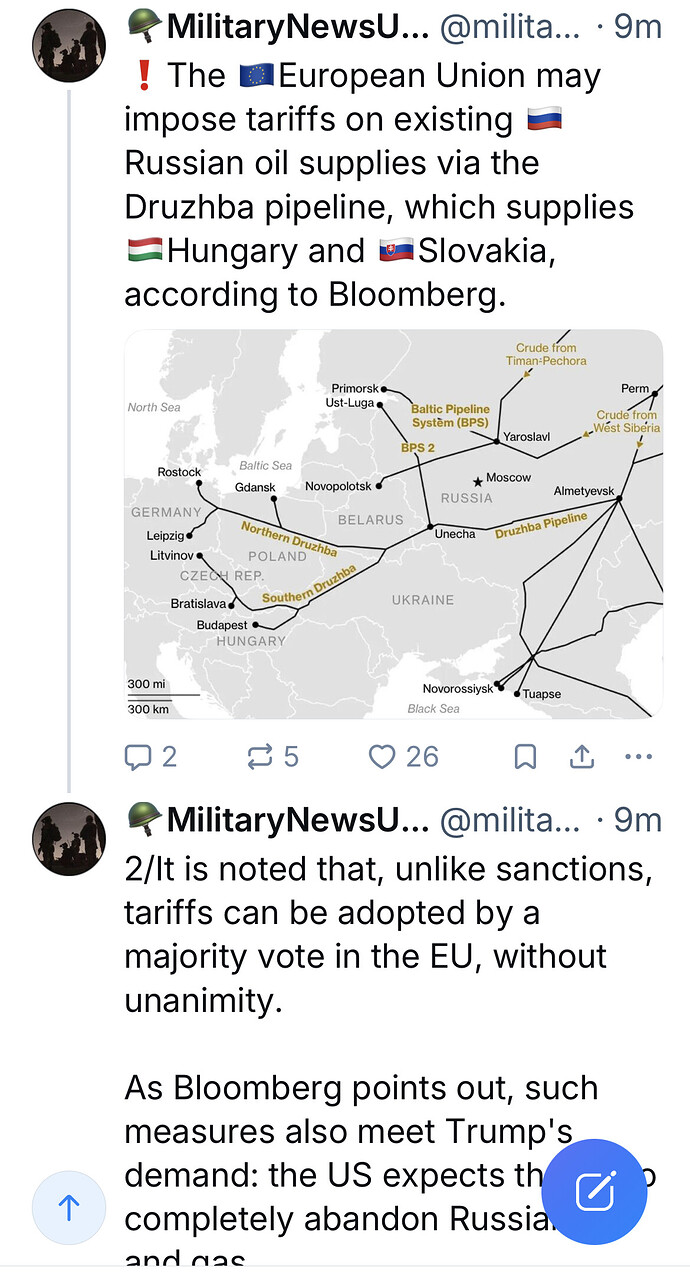Open the second tweet's profile avatar
The image size is (690, 1281).
(68, 838)
